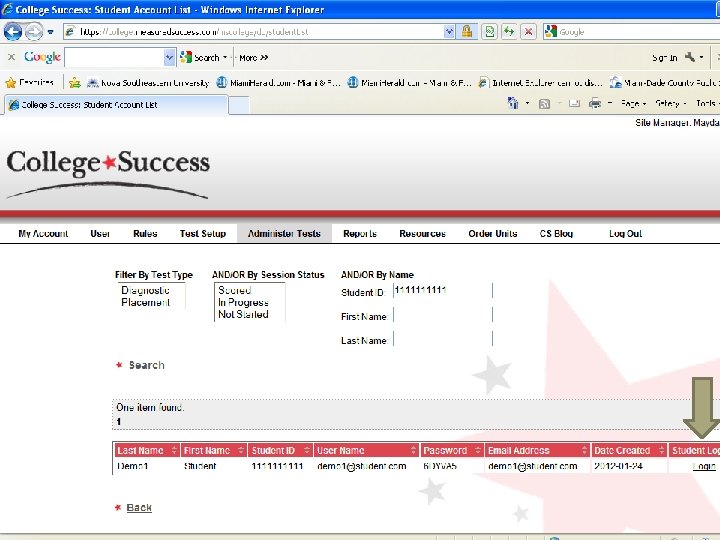
Task: Open the Favorites star button
Action: click(30, 83)
